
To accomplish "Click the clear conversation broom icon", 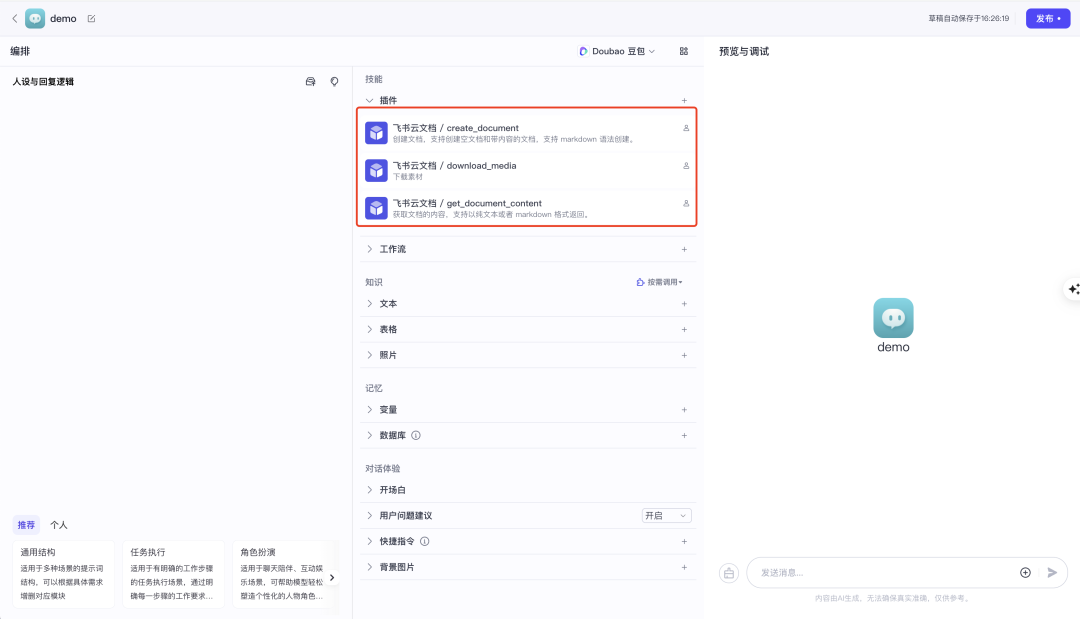I will point(729,573).
